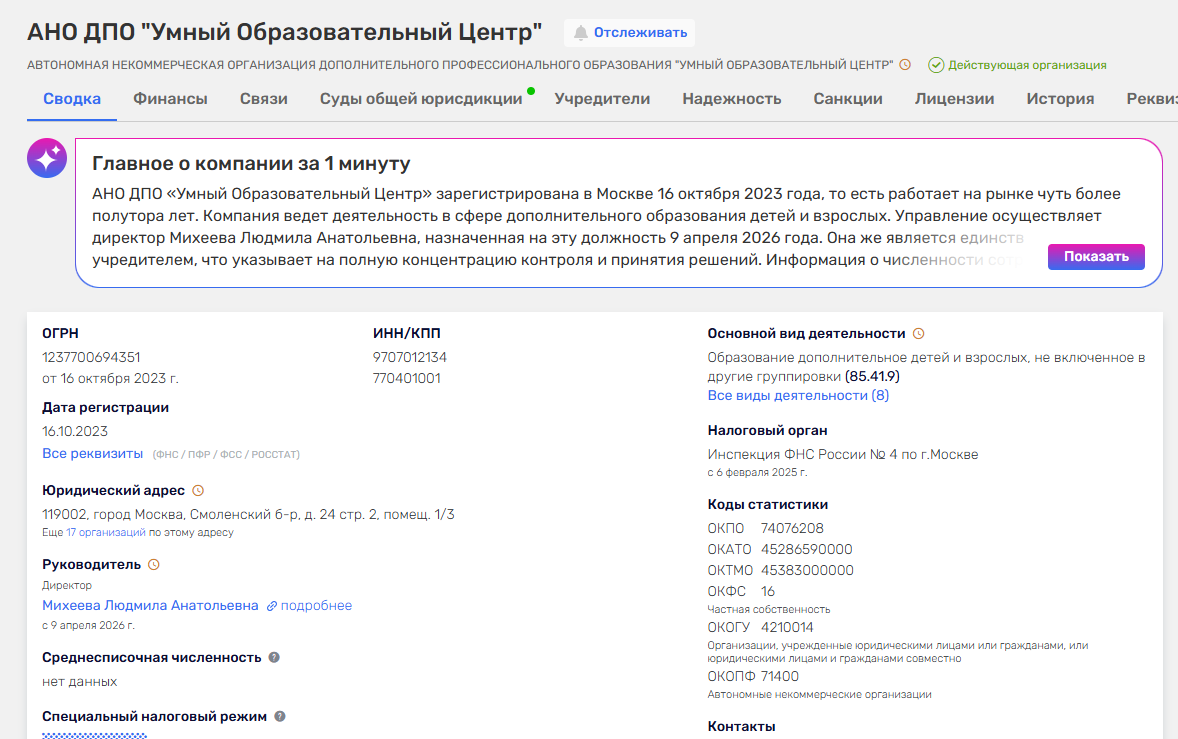Viewport: 1178px width, 739px height.
Task: Click the green dot on Суды общей юрисдикции
Action: point(531,91)
